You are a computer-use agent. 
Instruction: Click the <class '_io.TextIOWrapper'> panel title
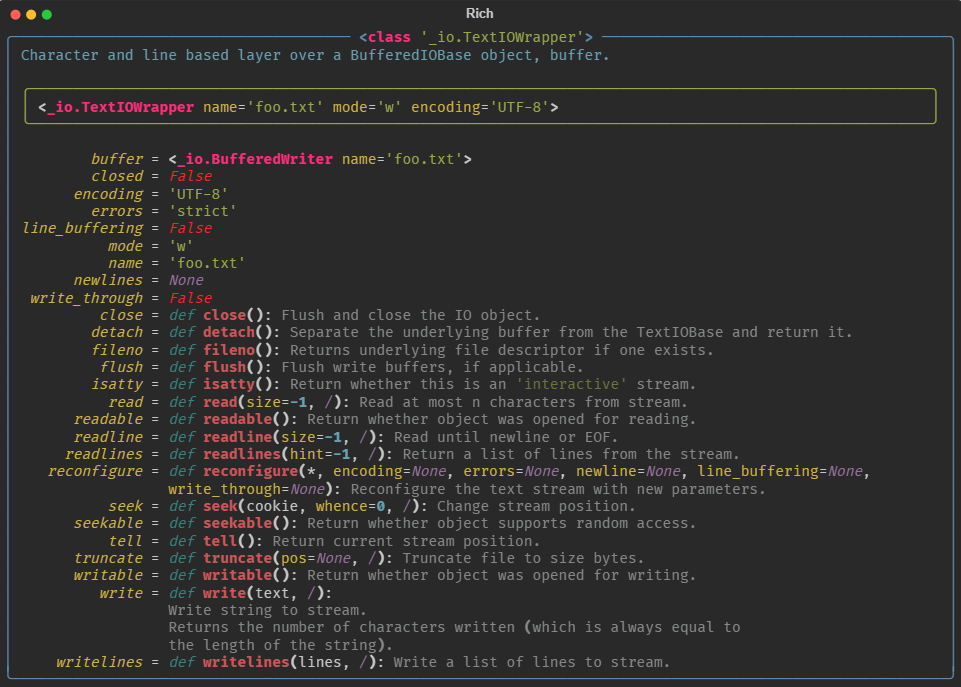coord(476,37)
